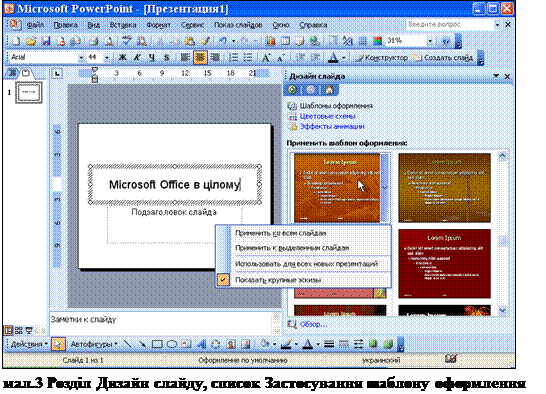Toggle center text alignment

tap(200, 57)
